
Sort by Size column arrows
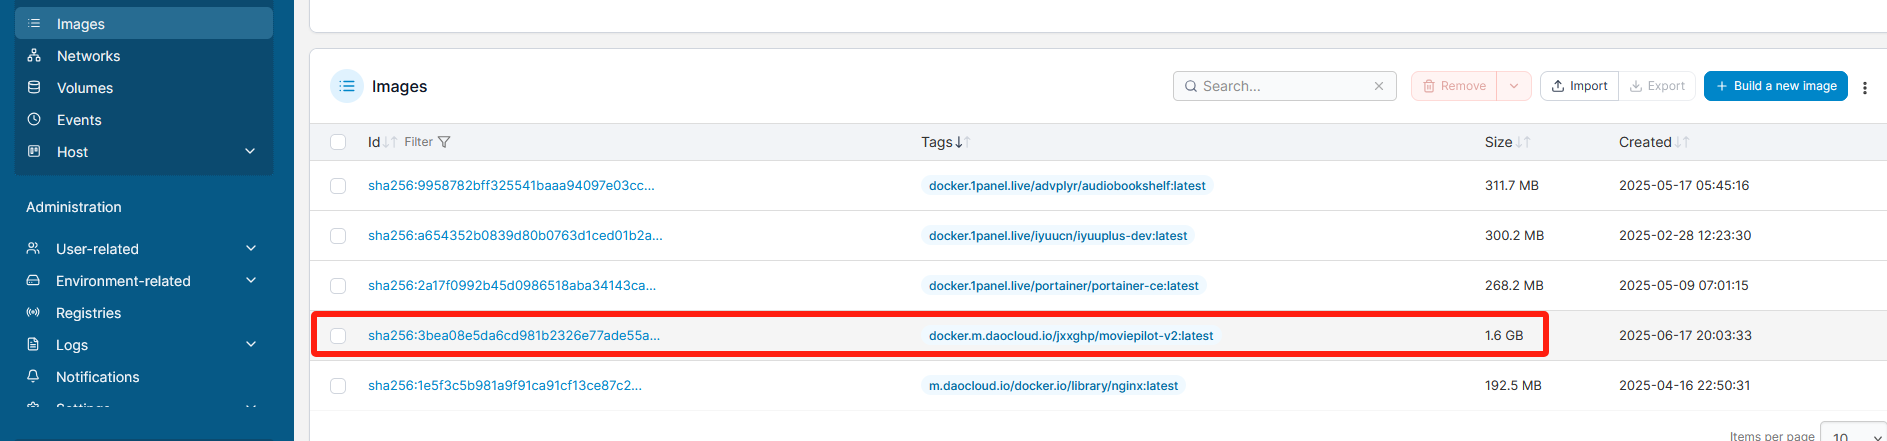click(x=1523, y=142)
